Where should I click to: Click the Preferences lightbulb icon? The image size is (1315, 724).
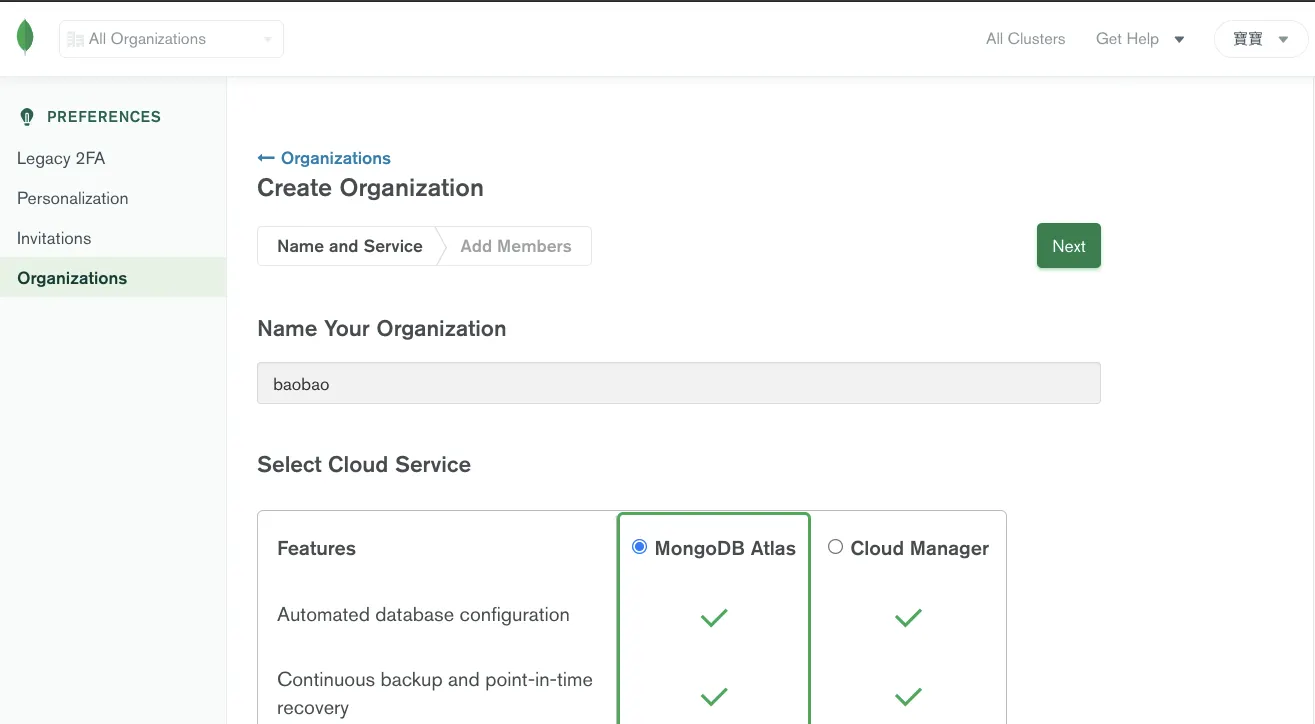pos(27,117)
